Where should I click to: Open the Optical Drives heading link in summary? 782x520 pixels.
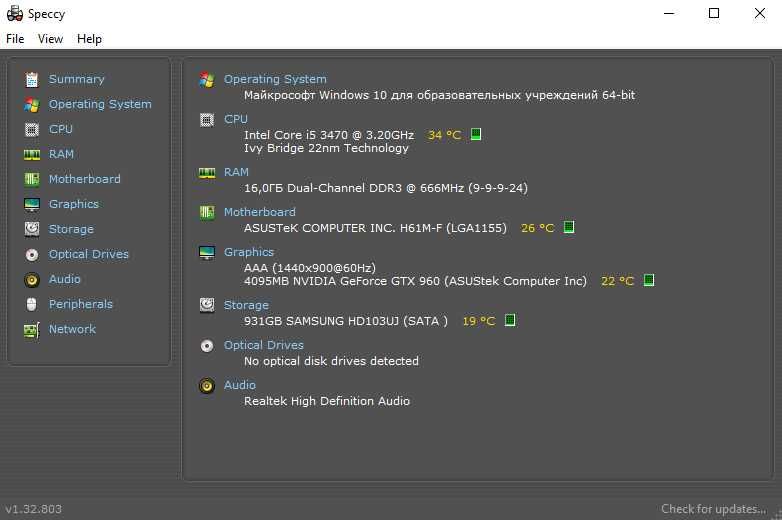click(x=264, y=345)
